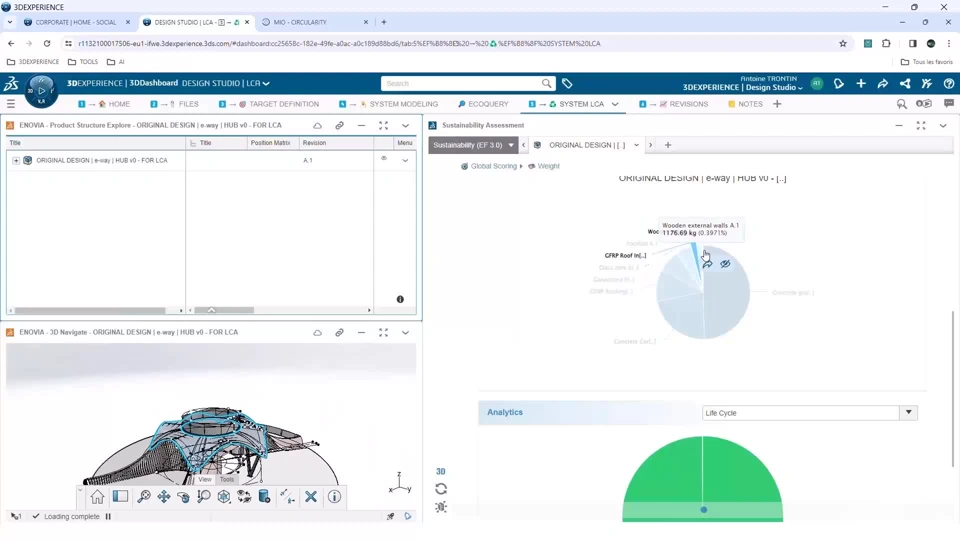Pause loading in 3D Navigate status bar
This screenshot has width=960, height=540.
[108, 517]
